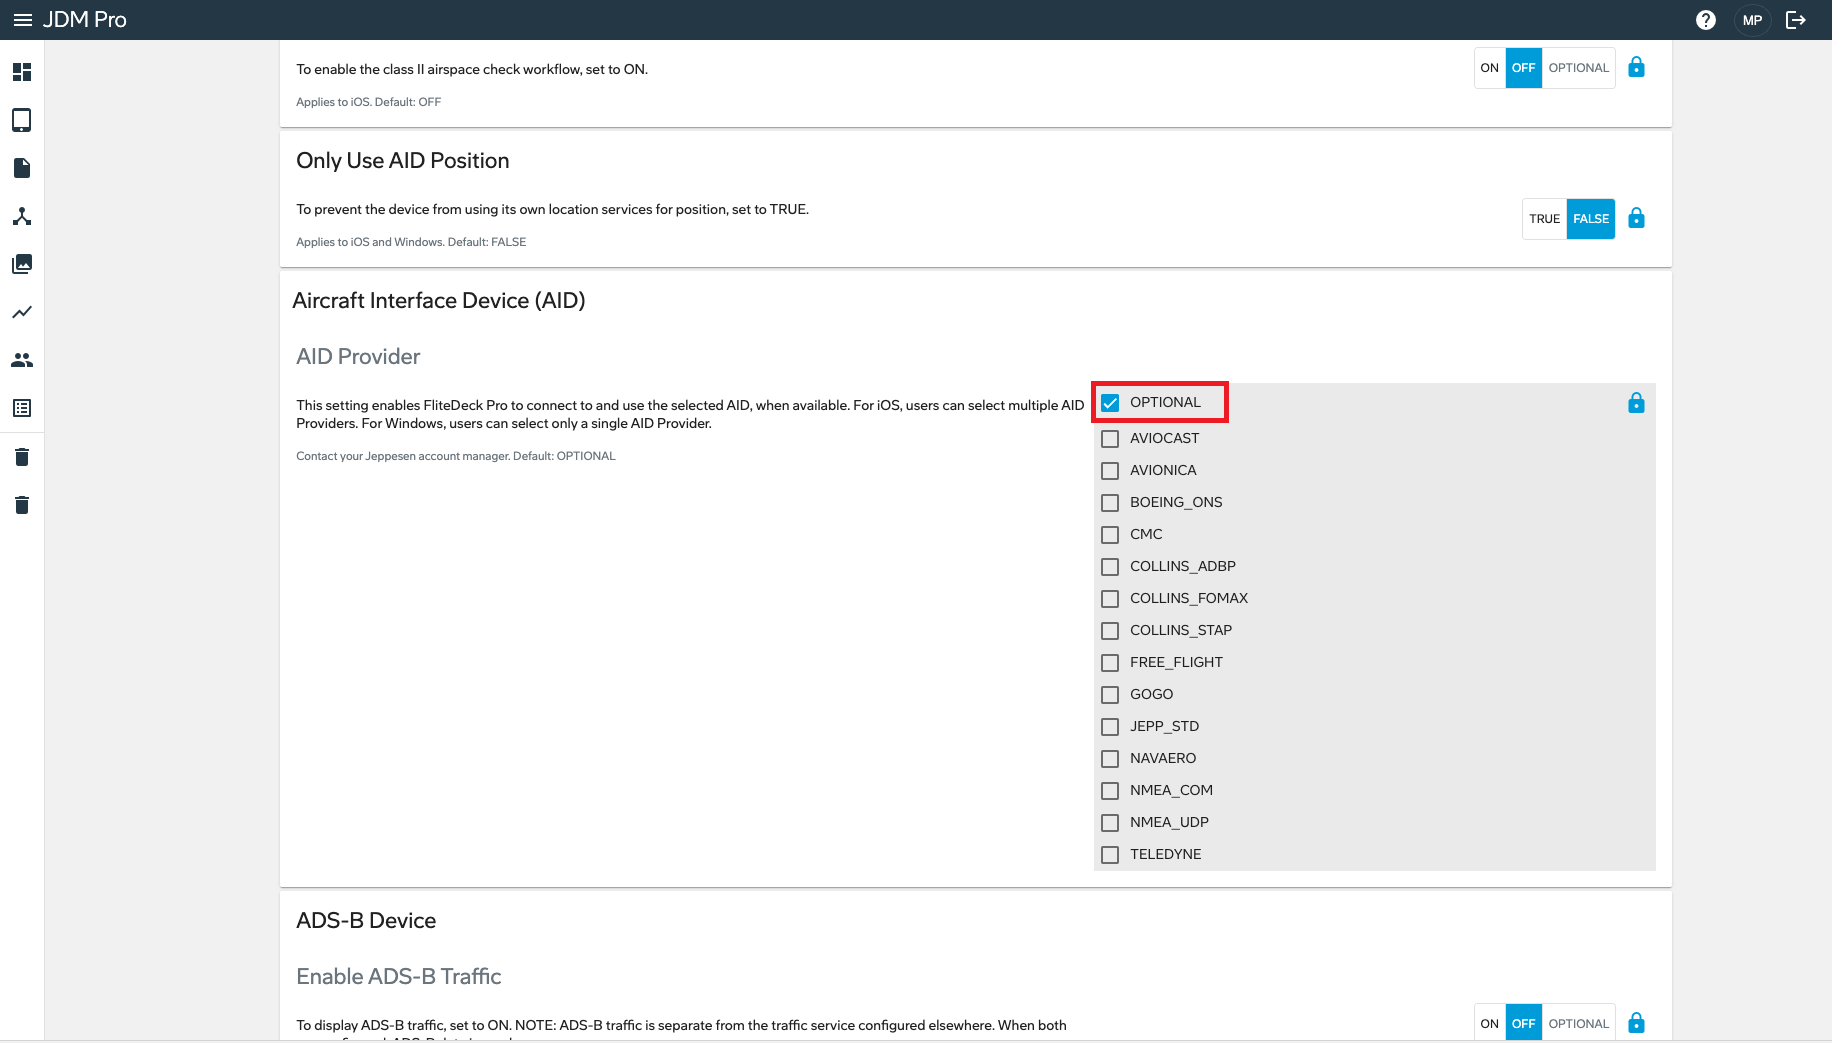Screen dimensions: 1832x1043
Task: Toggle lock for Only Use AID Position
Action: tap(1636, 218)
